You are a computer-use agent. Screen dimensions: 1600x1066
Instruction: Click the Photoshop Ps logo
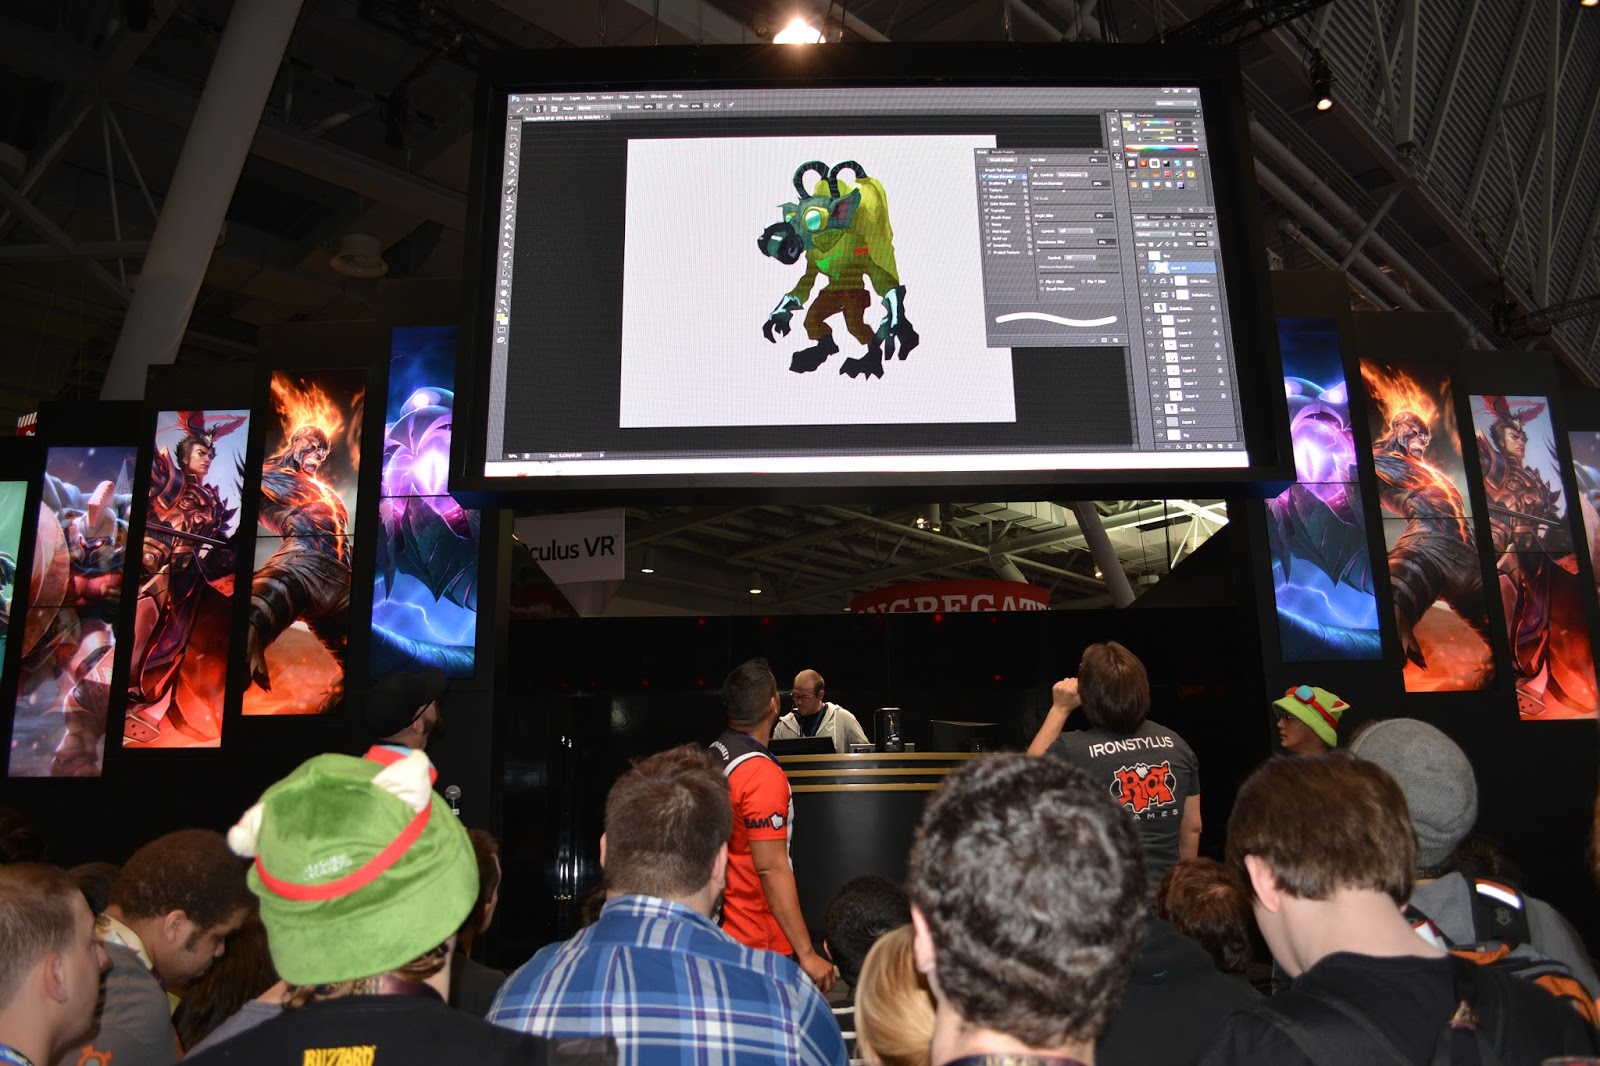tap(515, 98)
